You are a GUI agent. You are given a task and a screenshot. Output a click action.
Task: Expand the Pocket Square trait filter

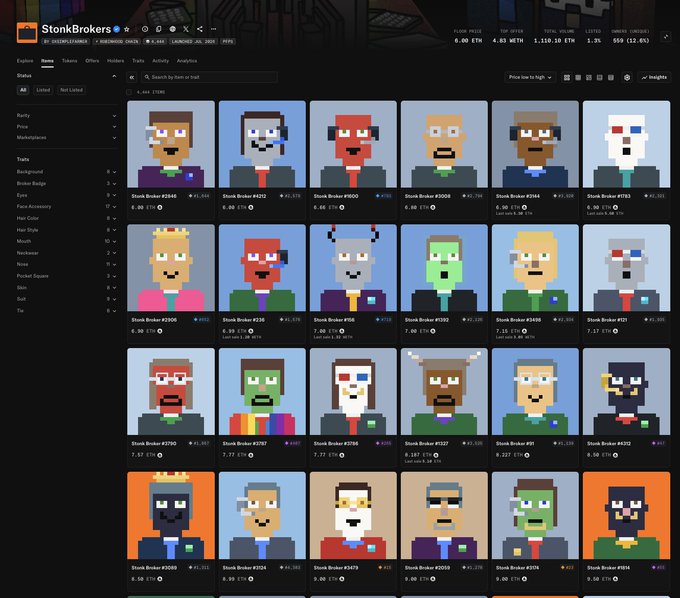tap(66, 276)
